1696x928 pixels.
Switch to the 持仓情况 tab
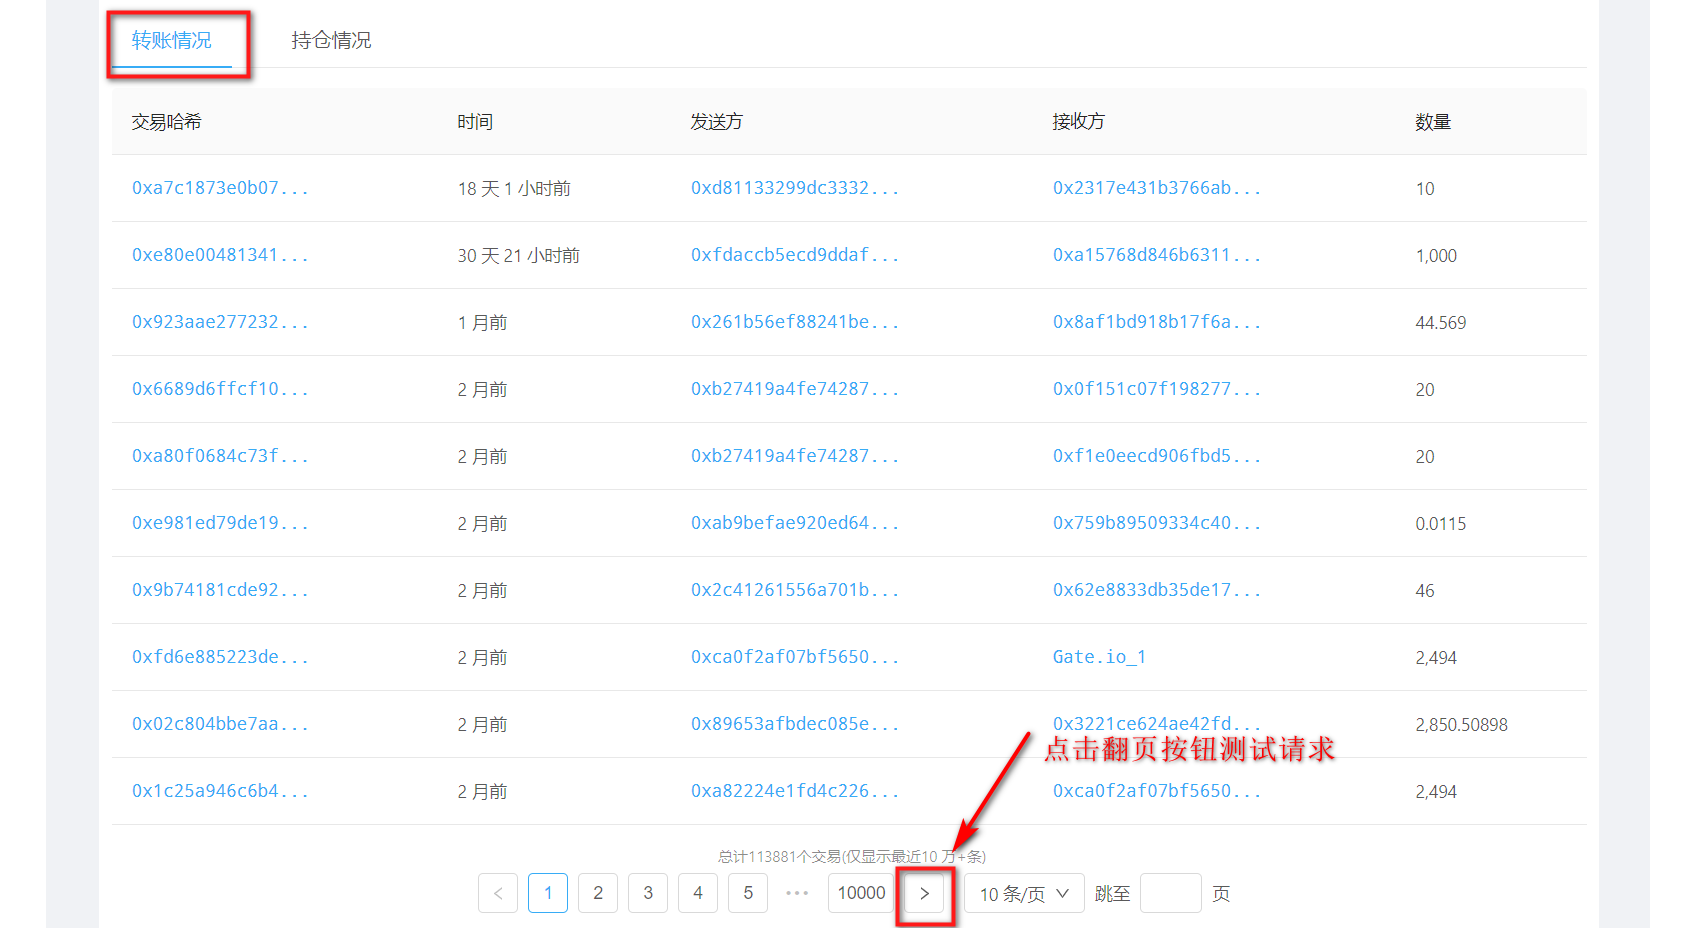coord(331,40)
